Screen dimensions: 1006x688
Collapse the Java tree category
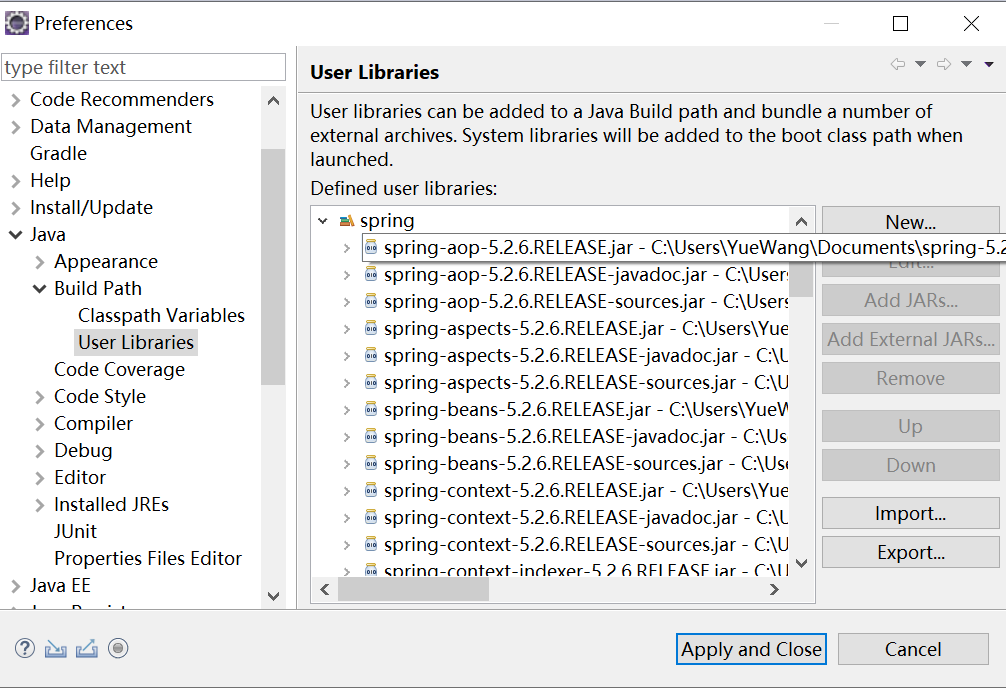pos(15,235)
